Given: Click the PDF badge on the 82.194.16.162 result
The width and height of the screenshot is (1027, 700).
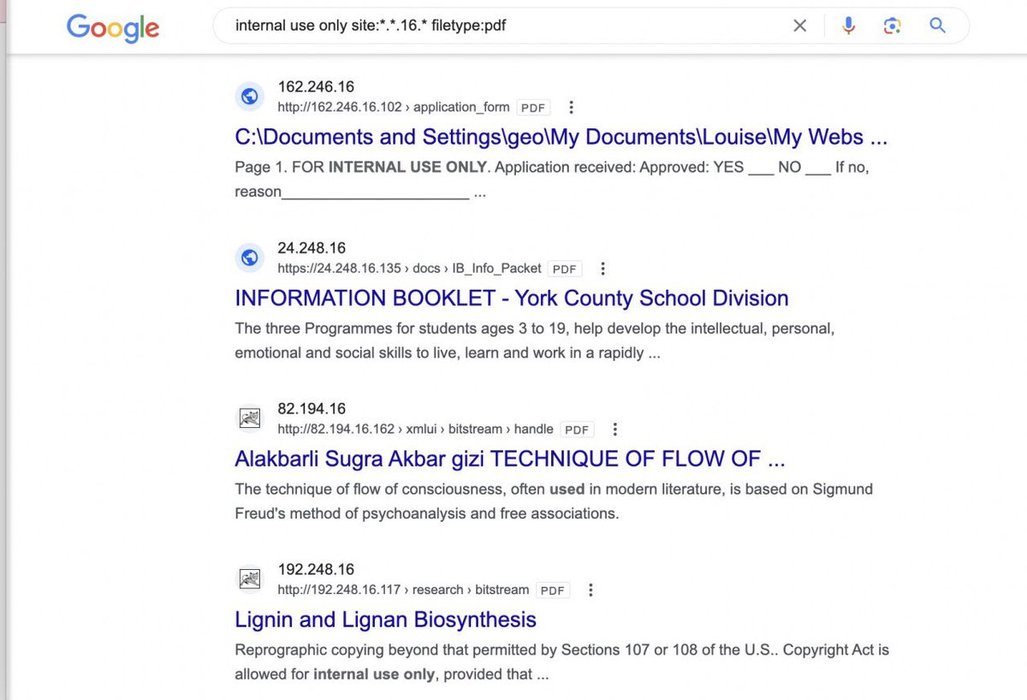Looking at the screenshot, I should click(576, 430).
